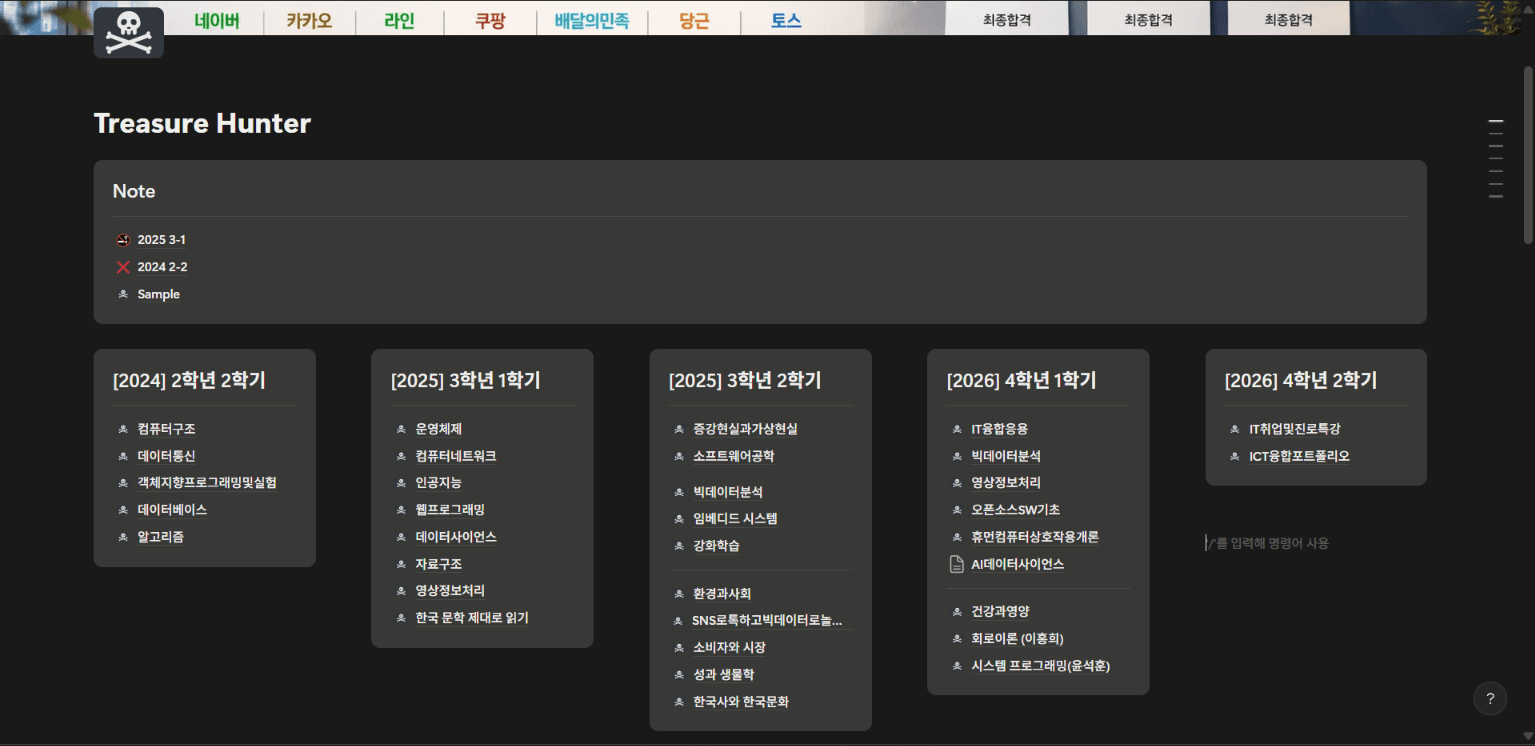Click the icon beside 증강현실과가상현실

coord(679,429)
